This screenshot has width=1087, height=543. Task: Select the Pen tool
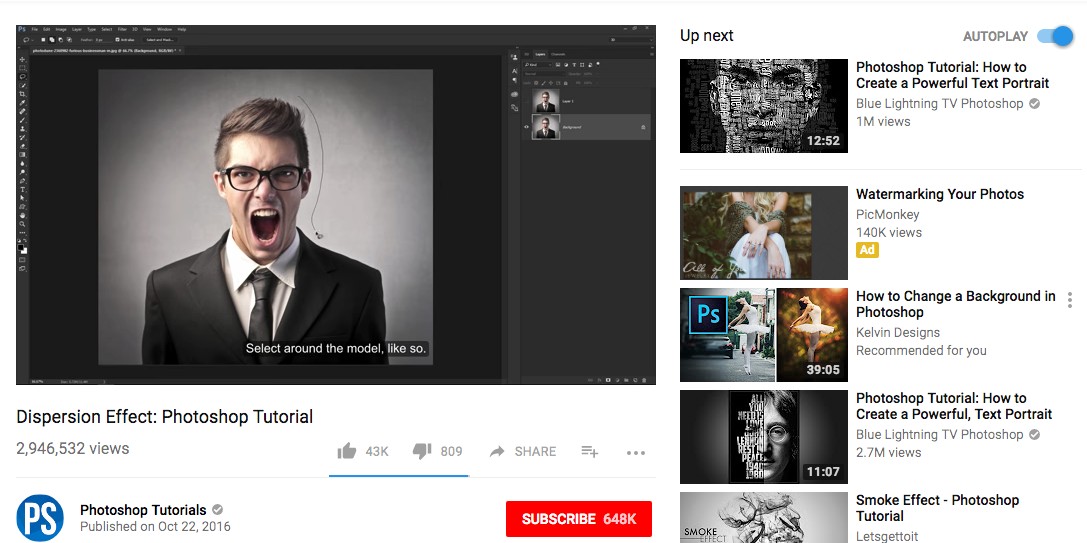[x=22, y=181]
